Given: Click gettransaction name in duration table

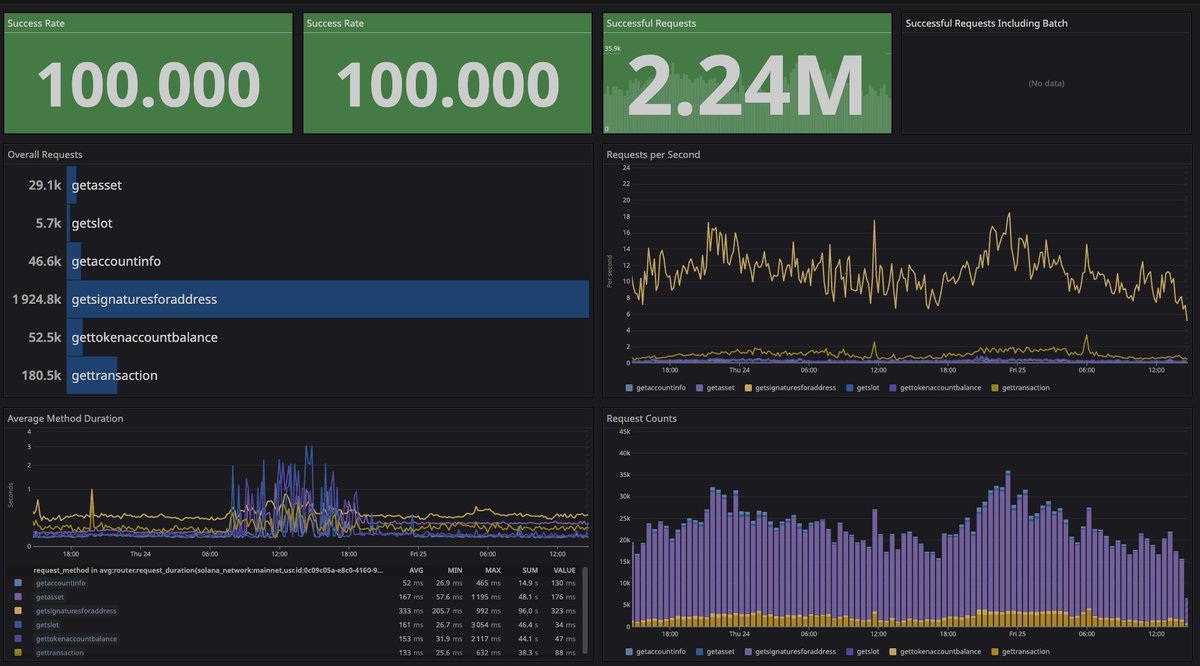Looking at the screenshot, I should (x=62, y=652).
